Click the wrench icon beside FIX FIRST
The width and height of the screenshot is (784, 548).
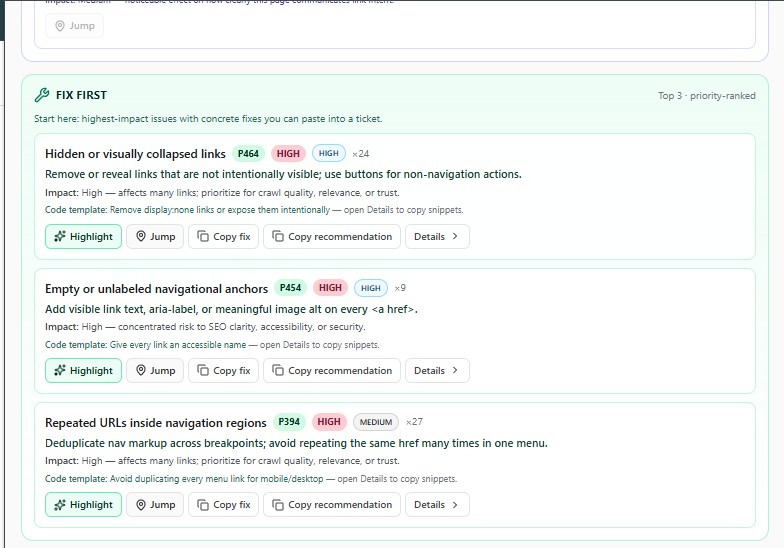point(42,96)
